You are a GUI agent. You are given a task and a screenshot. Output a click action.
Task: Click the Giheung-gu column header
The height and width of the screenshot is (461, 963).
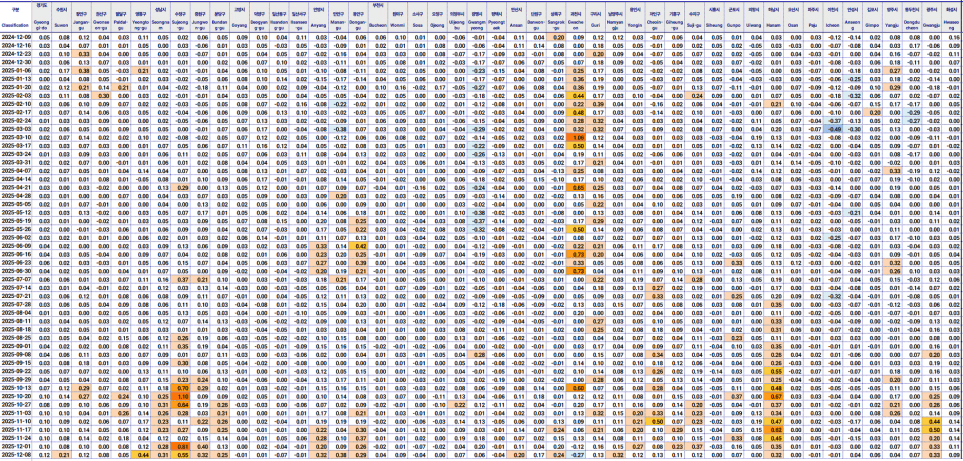(x=677, y=18)
